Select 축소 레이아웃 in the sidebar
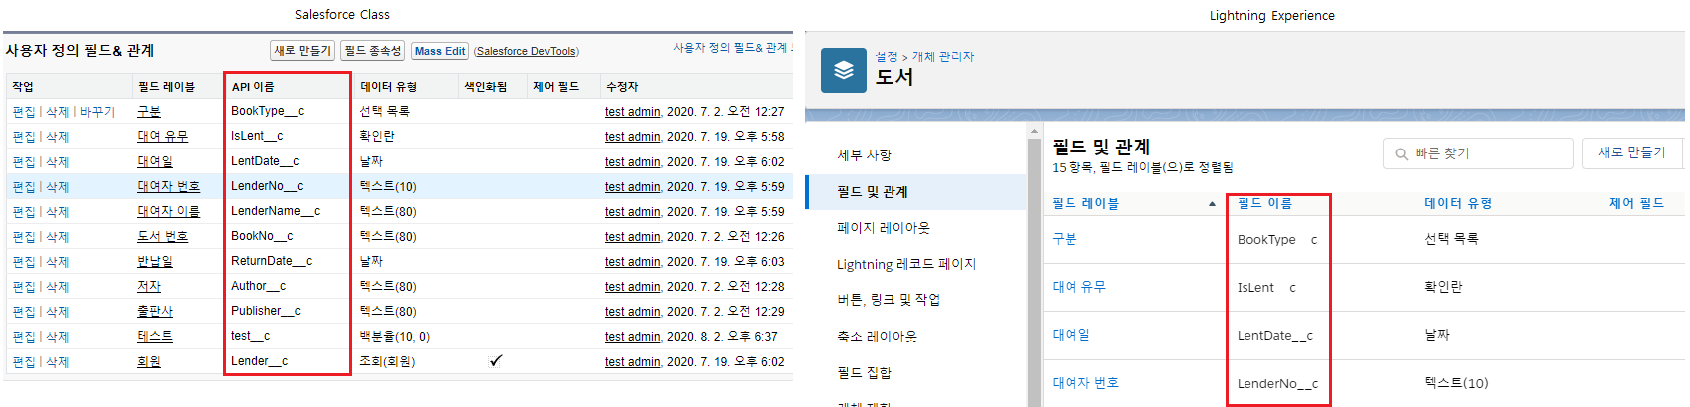Screen dimensions: 1690x407 [x=877, y=337]
